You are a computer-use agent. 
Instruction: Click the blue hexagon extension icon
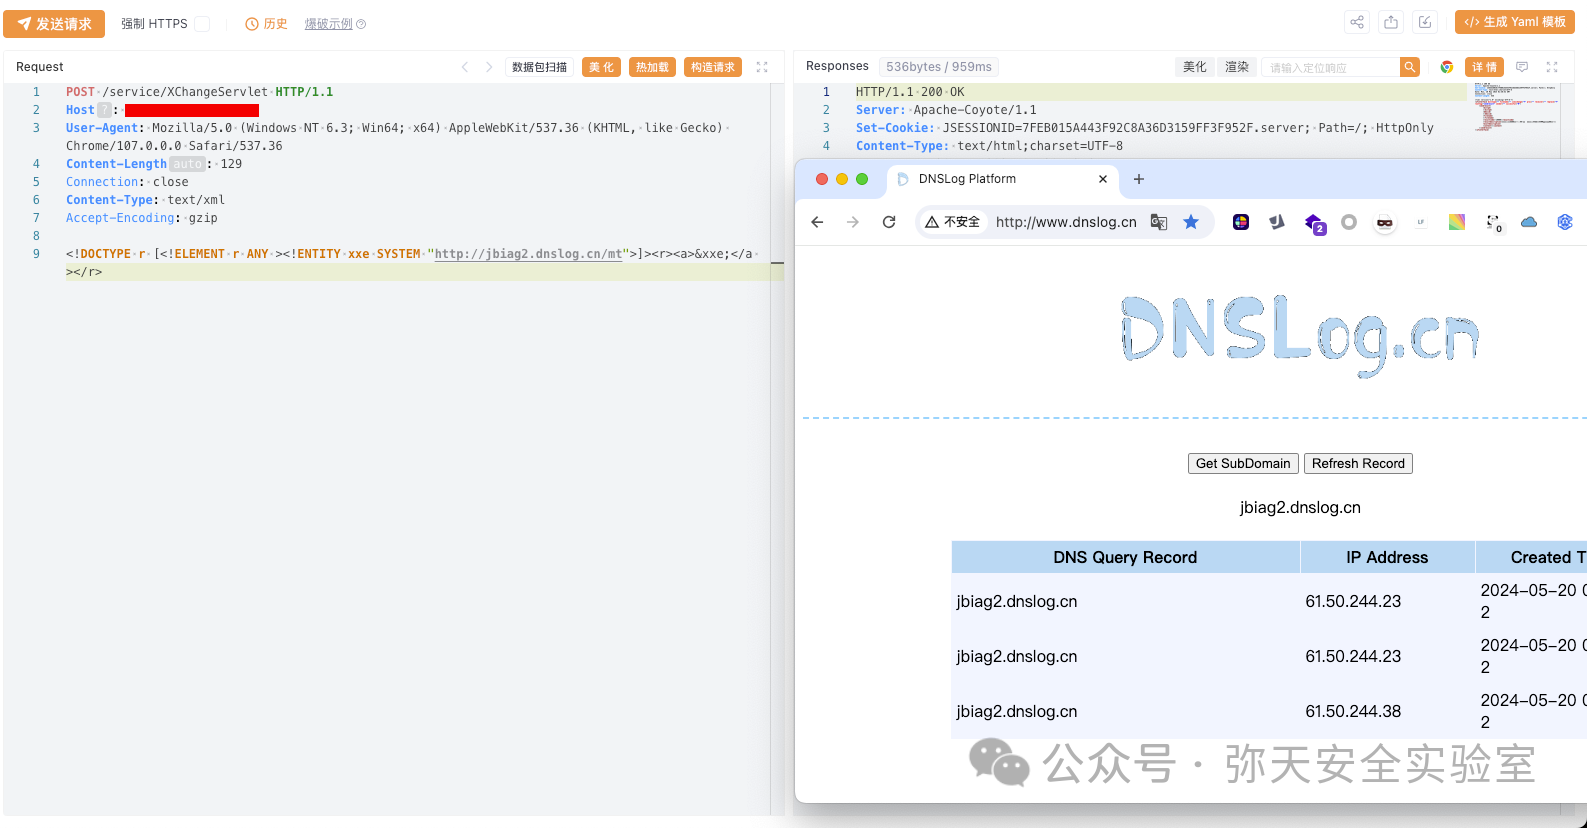click(1565, 222)
